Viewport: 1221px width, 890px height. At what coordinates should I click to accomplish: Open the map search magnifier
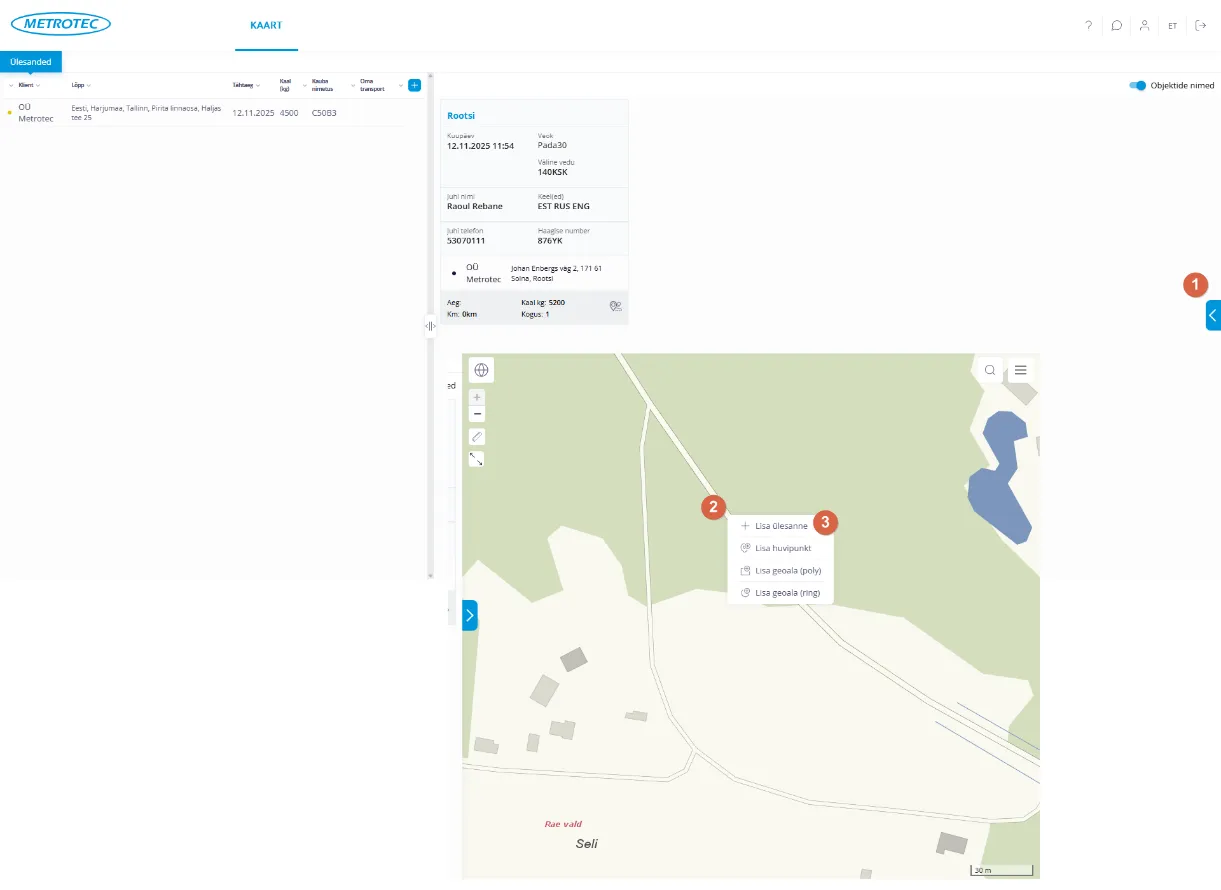[x=990, y=370]
